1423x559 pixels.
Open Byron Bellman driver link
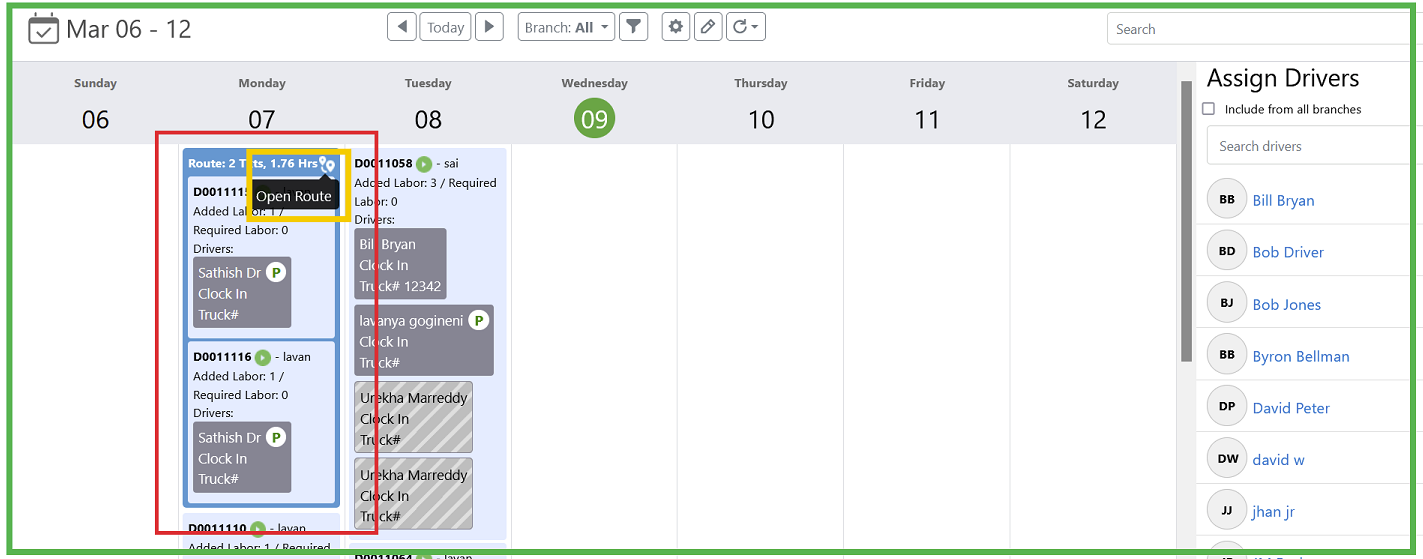point(1301,356)
